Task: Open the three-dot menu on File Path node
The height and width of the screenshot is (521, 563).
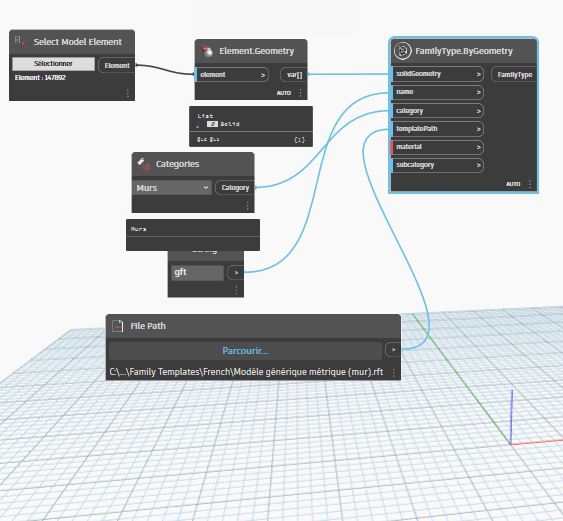Action: pyautogui.click(x=394, y=373)
